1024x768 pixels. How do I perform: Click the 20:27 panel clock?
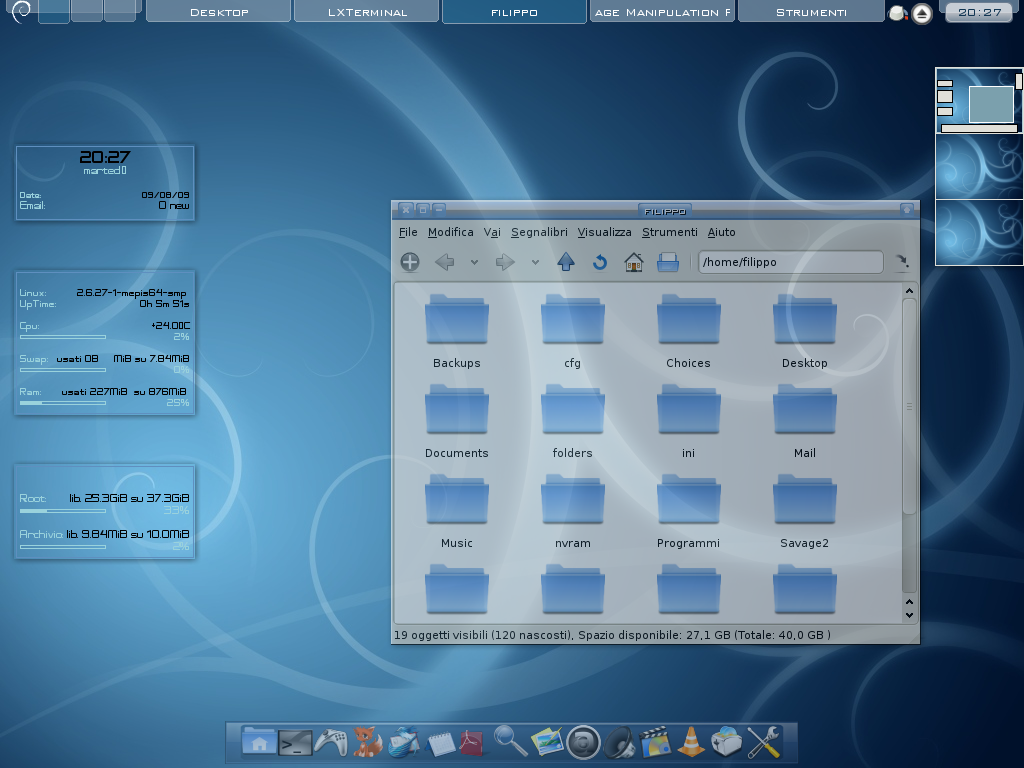(979, 12)
